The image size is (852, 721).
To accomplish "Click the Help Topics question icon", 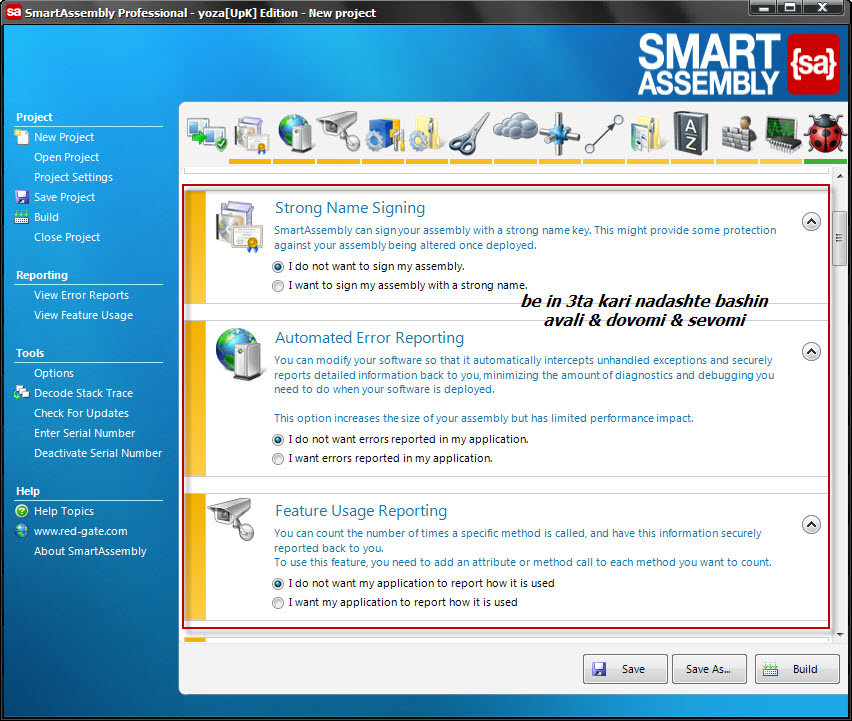I will point(22,511).
